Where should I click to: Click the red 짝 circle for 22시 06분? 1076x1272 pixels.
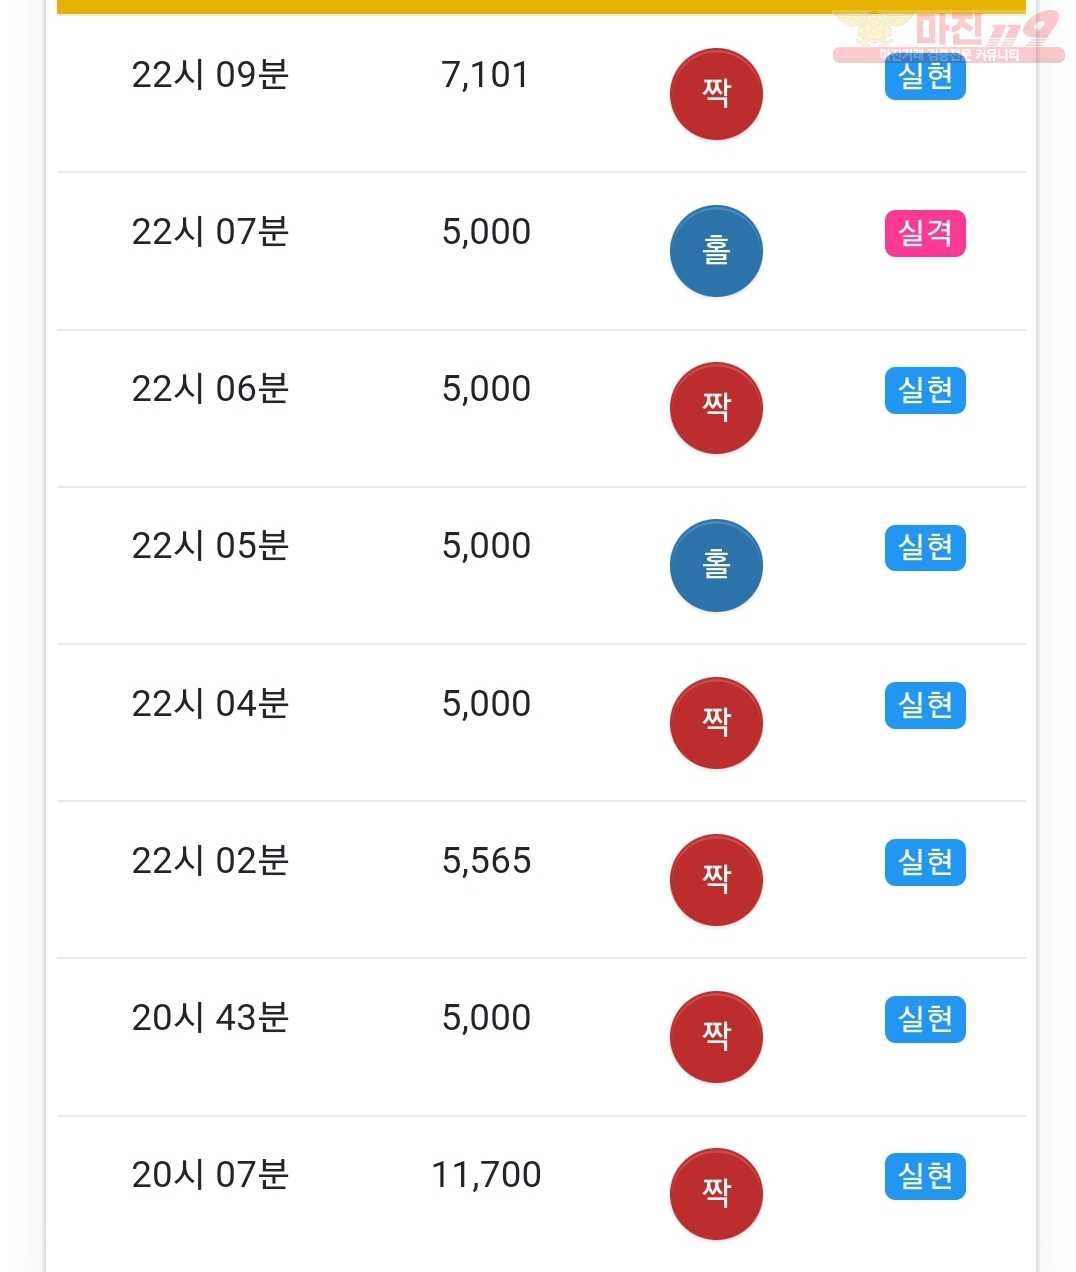(716, 408)
